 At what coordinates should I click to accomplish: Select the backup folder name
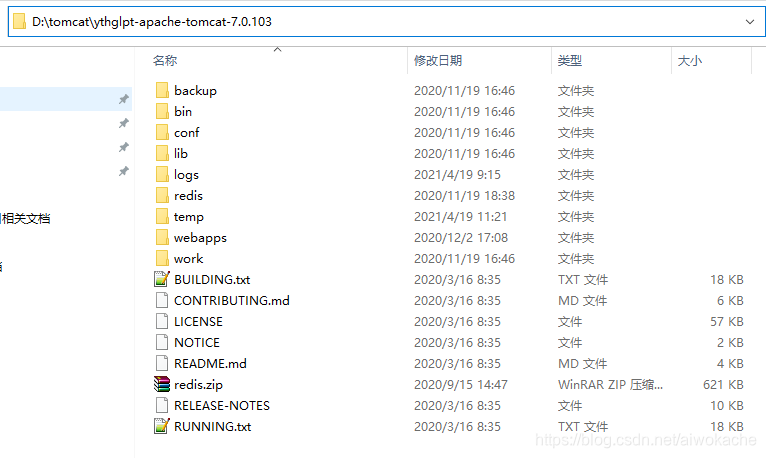point(195,91)
